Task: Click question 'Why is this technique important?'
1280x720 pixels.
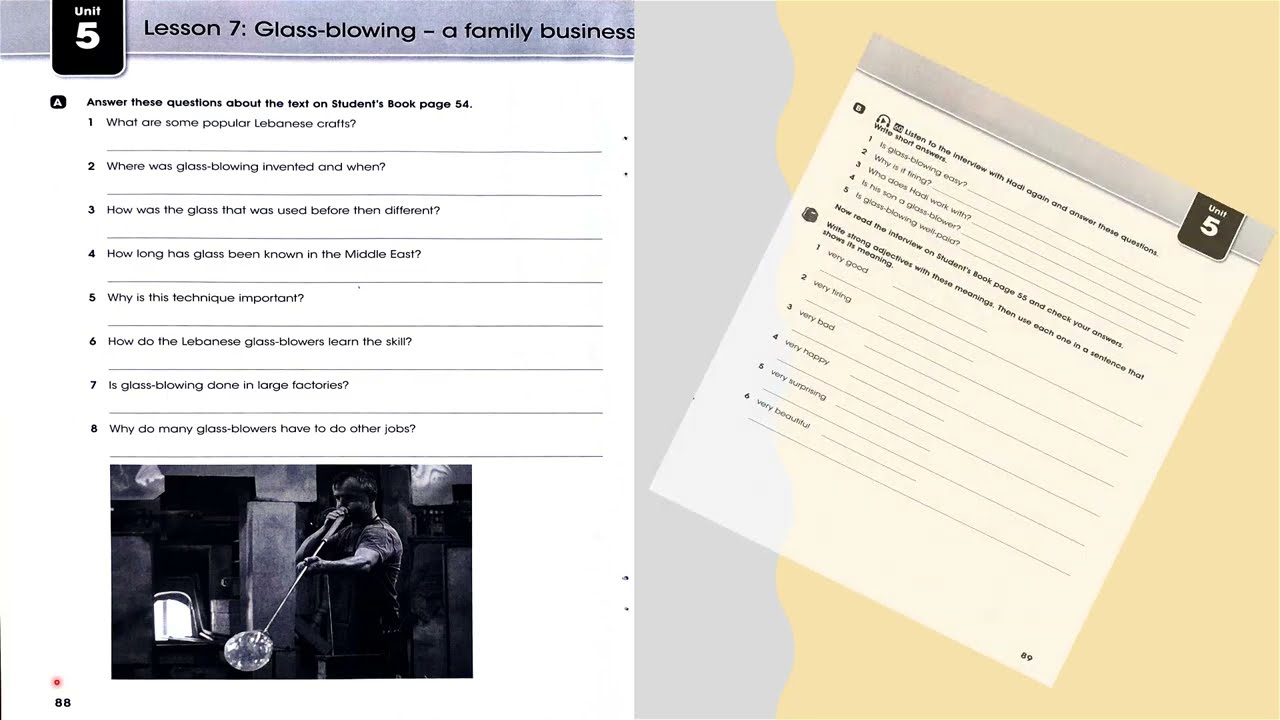Action: (x=206, y=298)
